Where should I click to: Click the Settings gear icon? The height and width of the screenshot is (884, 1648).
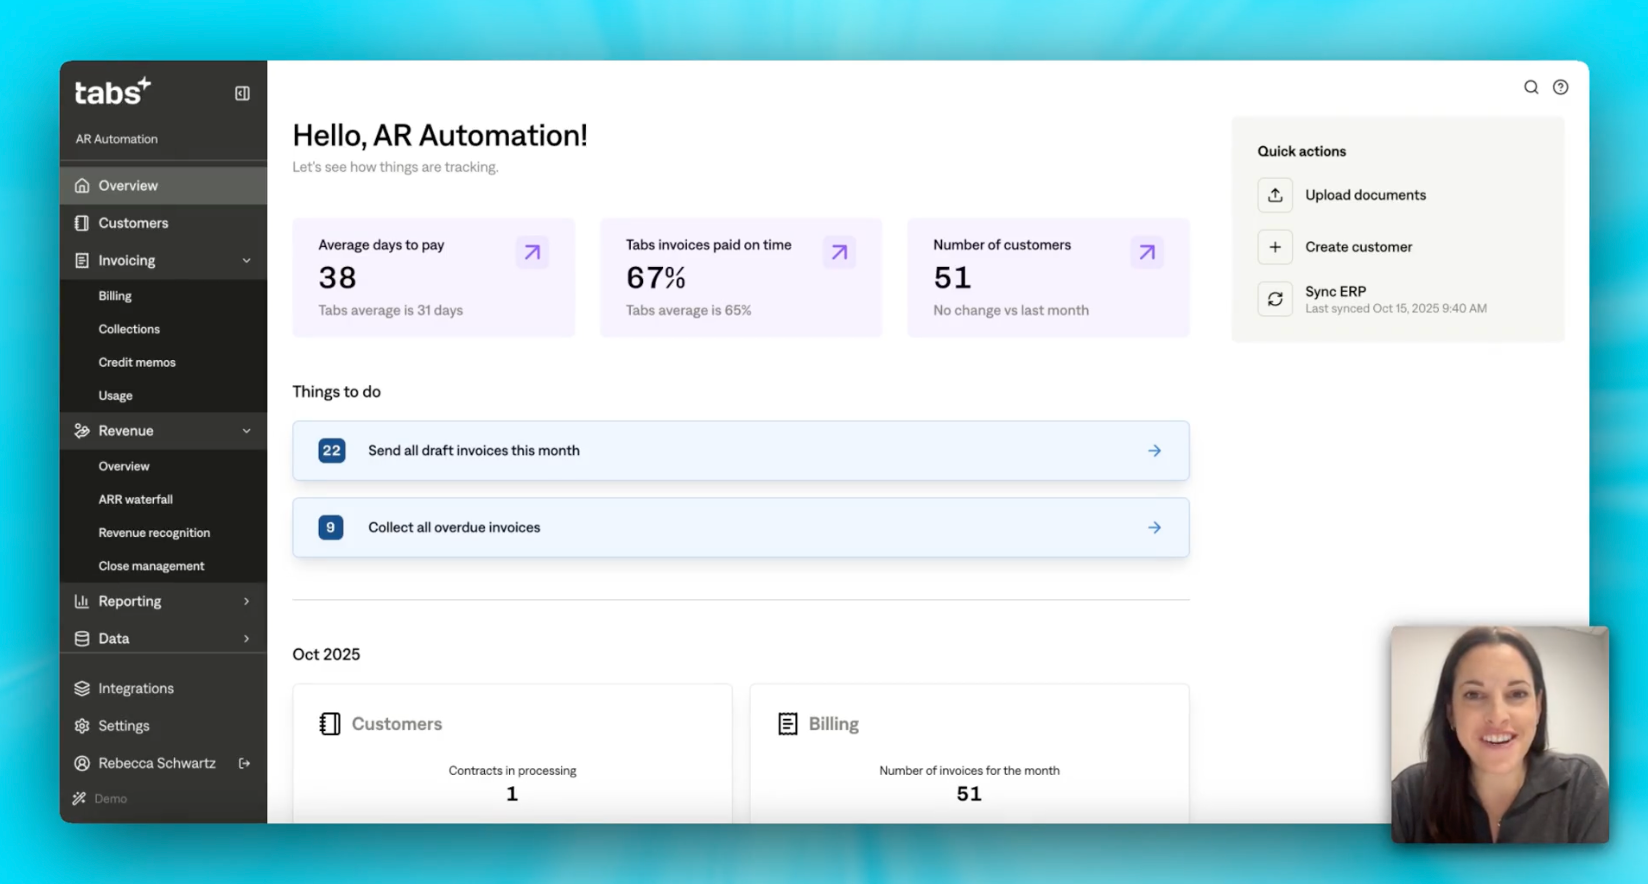[x=82, y=726]
